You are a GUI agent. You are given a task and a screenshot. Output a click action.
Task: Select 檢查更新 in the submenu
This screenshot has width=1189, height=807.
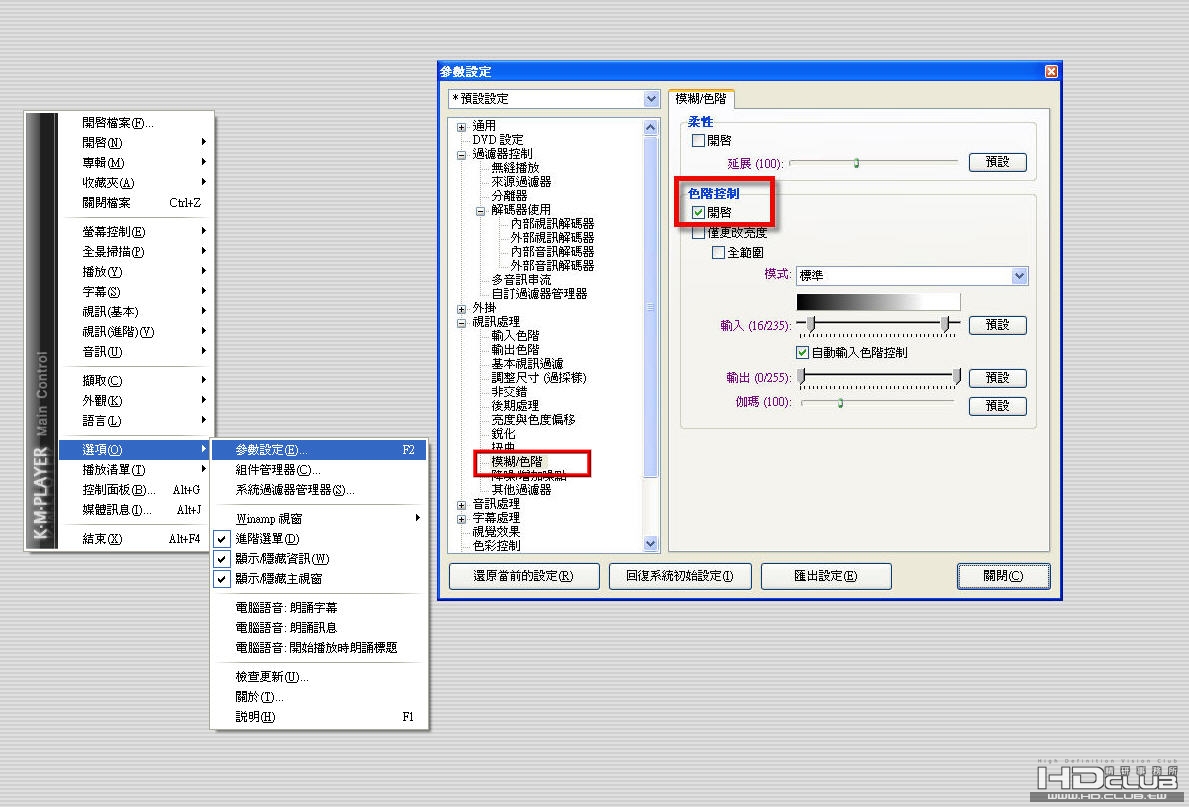(x=318, y=677)
